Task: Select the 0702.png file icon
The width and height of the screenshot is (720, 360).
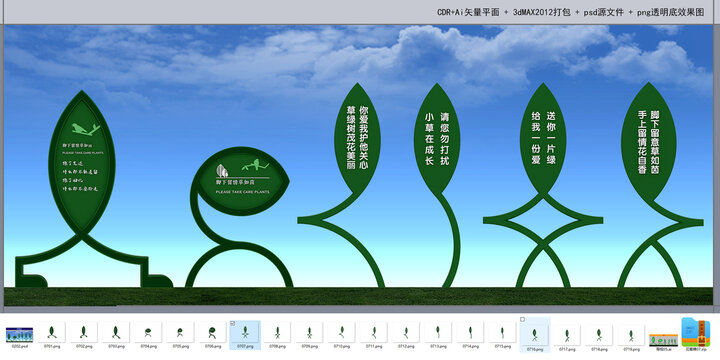Action: 84,332
